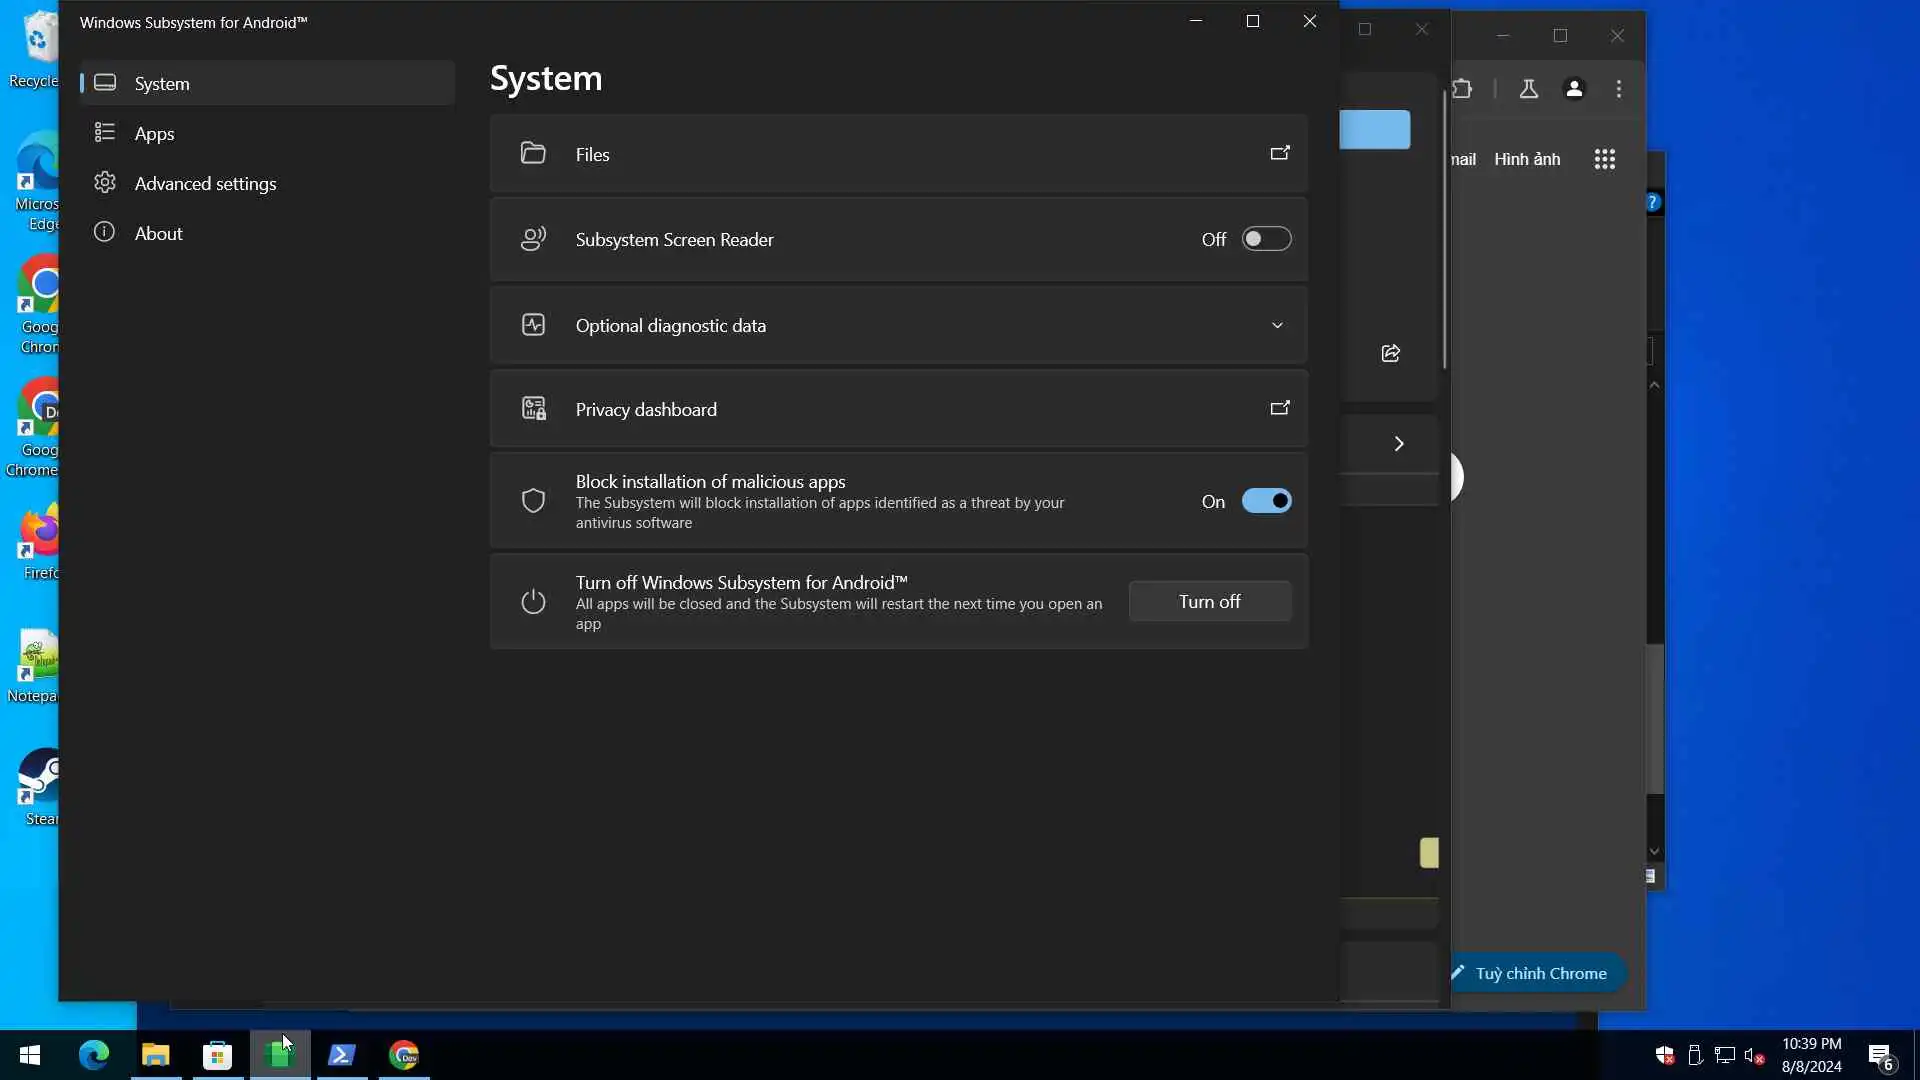Go to About page
This screenshot has height=1080, width=1920.
[158, 233]
